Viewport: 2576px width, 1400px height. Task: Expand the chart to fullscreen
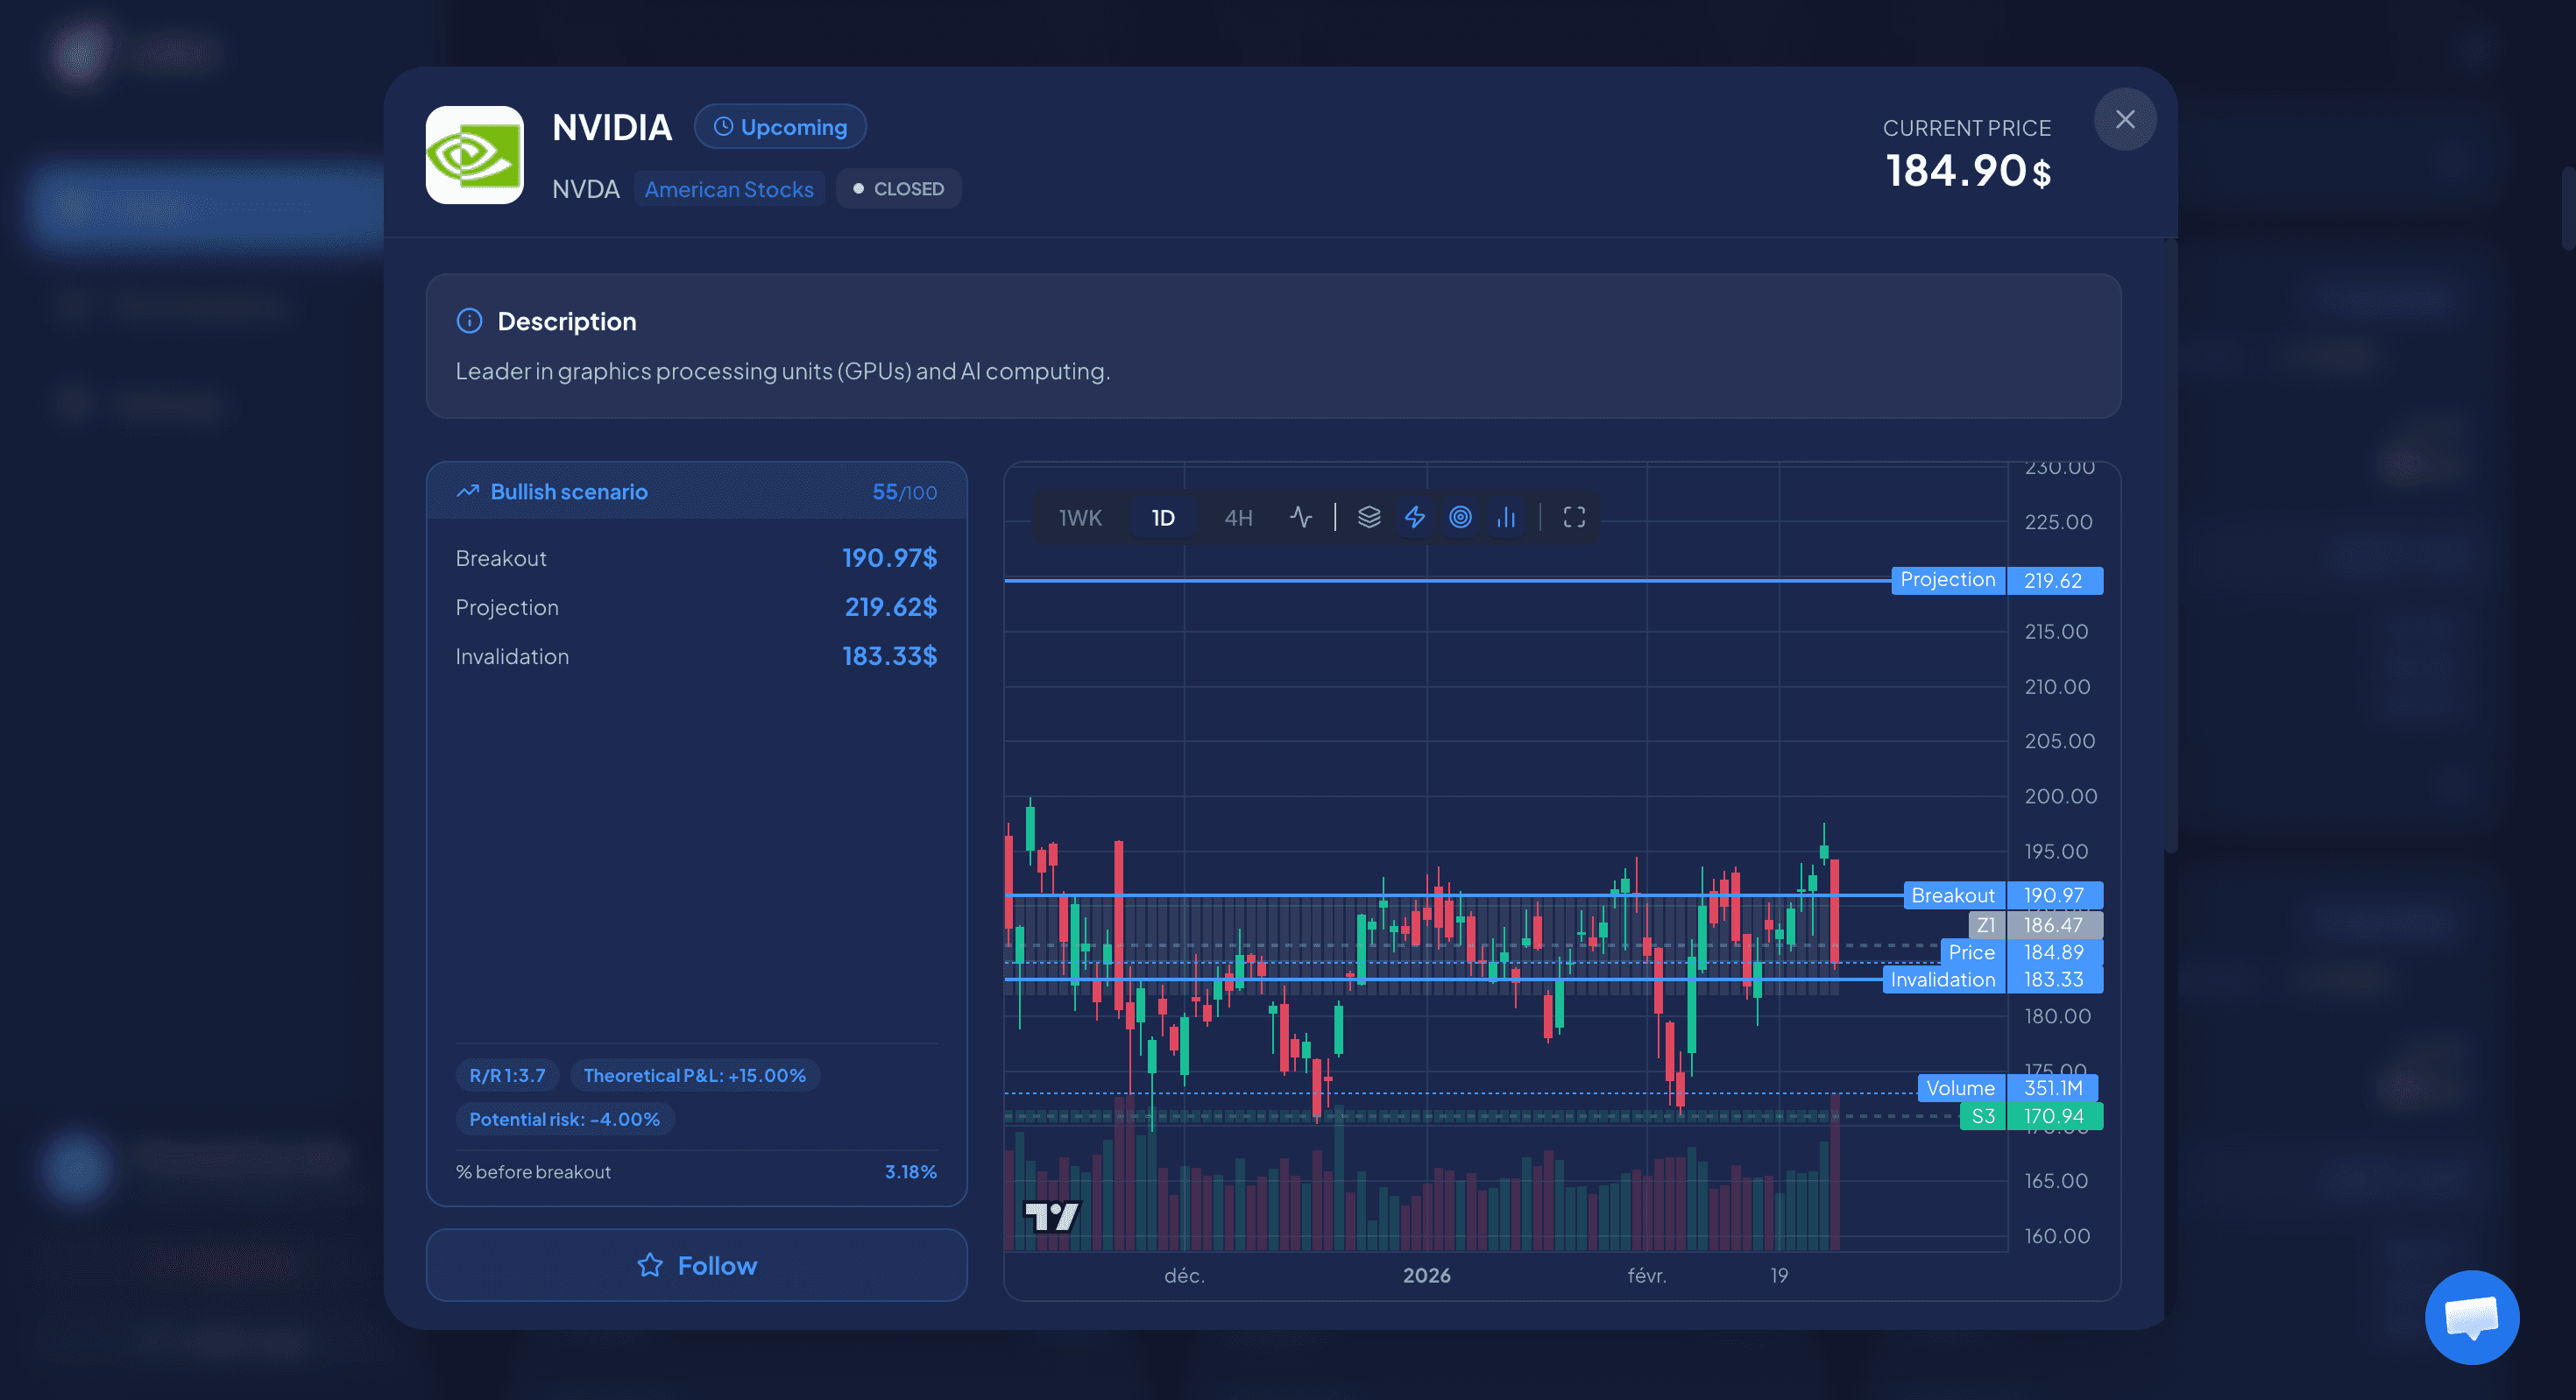coord(1572,517)
